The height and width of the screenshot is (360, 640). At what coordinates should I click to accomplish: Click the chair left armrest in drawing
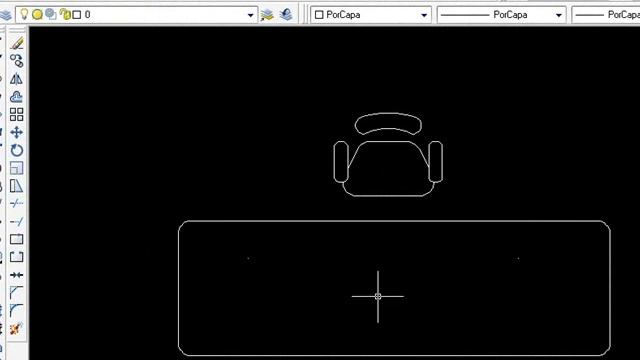click(341, 162)
